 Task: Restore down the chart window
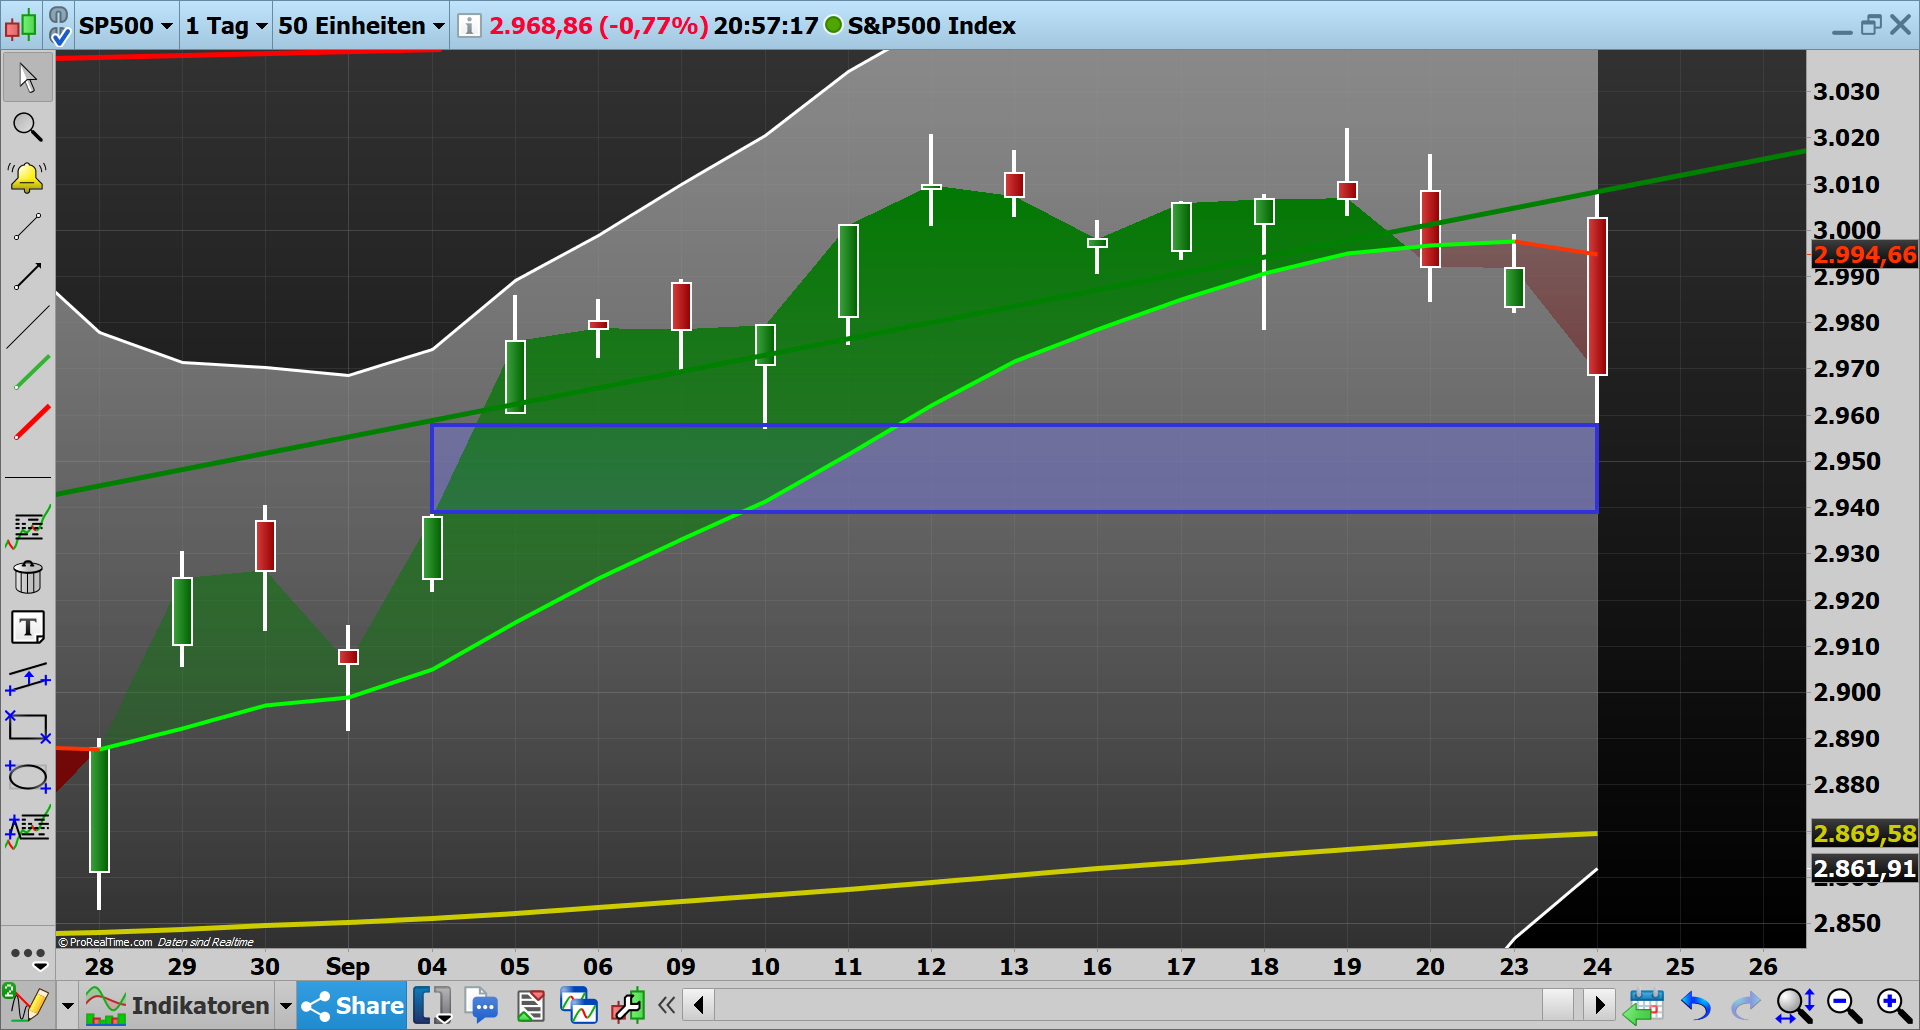click(1871, 25)
